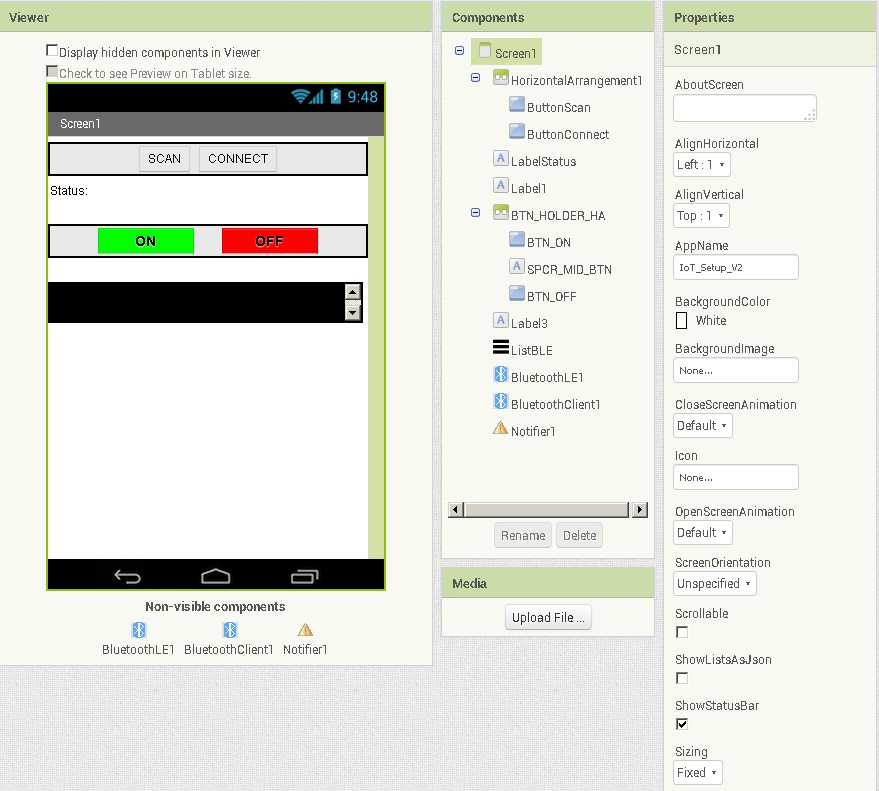Click the CONNECT button on the phone preview
This screenshot has height=791, width=879.
237,158
